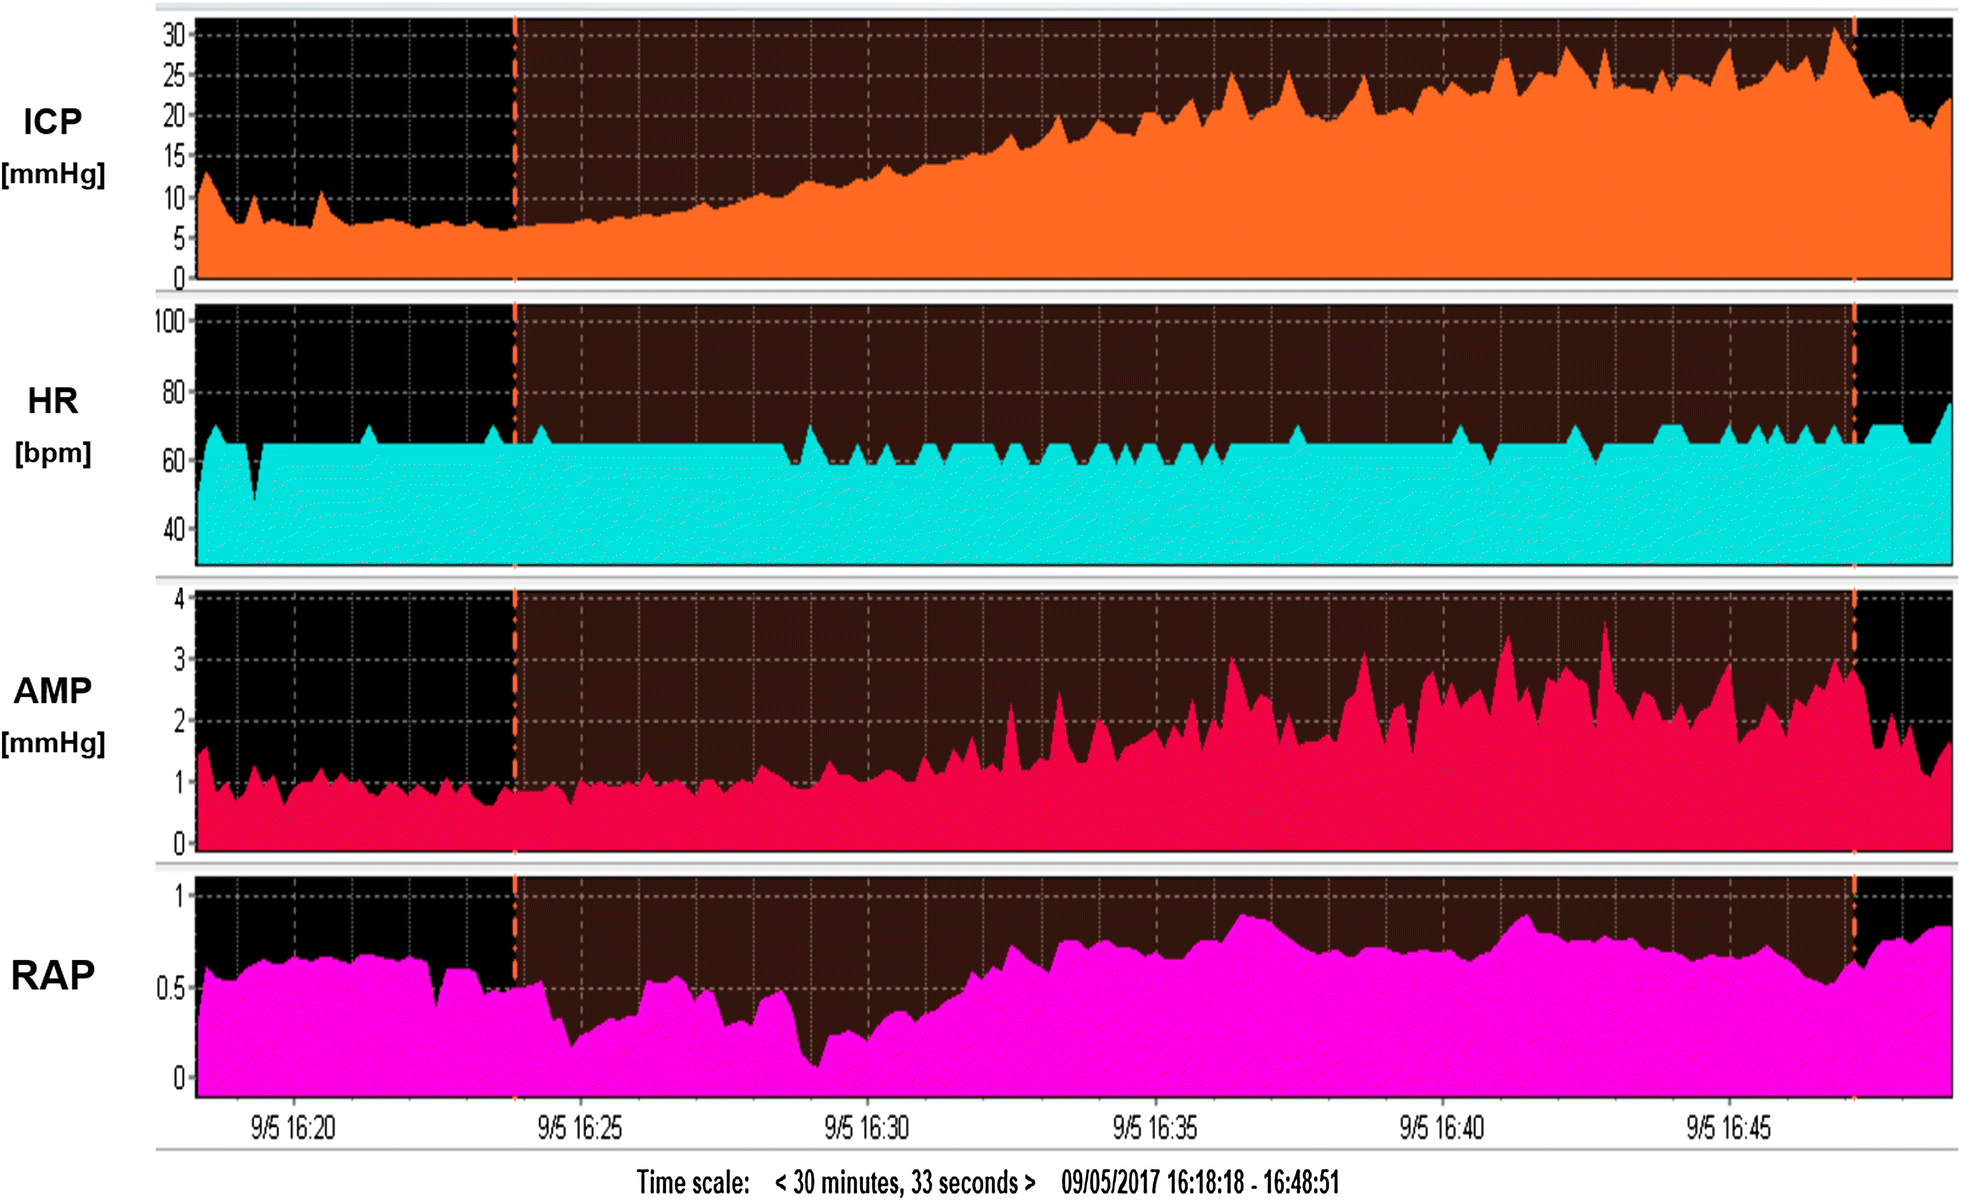Click the 'Time scale:' label
The width and height of the screenshot is (1961, 1201).
point(693,1183)
